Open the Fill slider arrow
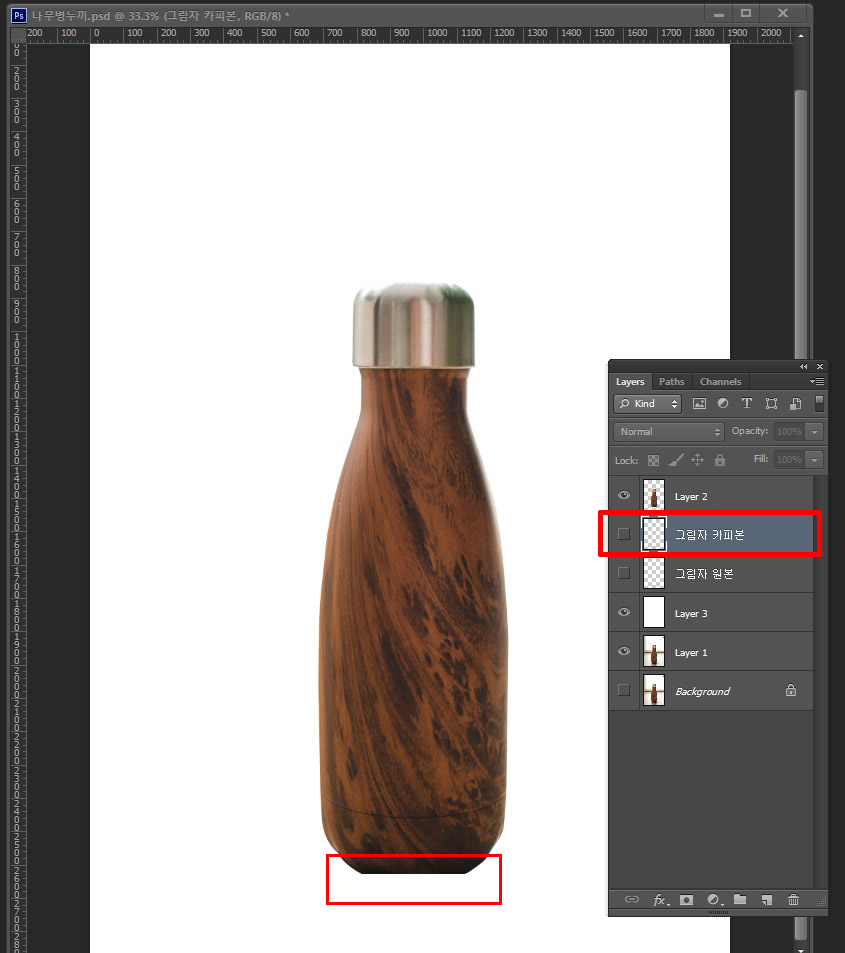Image resolution: width=845 pixels, height=953 pixels. [x=815, y=459]
